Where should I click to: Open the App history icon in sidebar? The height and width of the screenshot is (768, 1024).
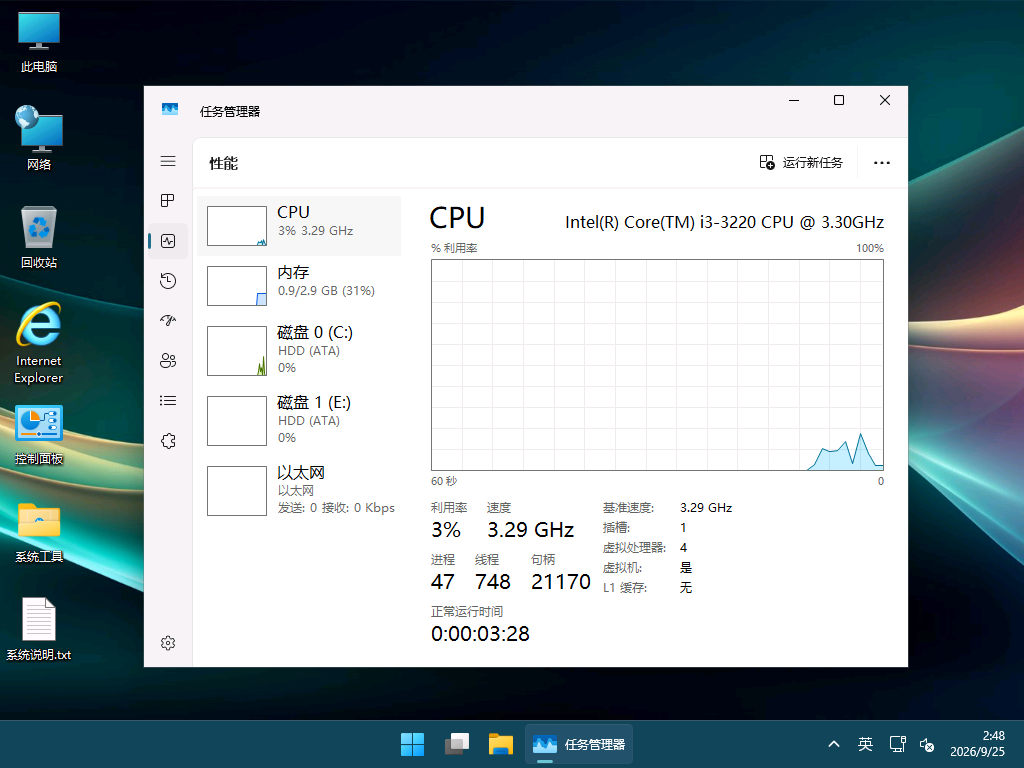(x=168, y=281)
